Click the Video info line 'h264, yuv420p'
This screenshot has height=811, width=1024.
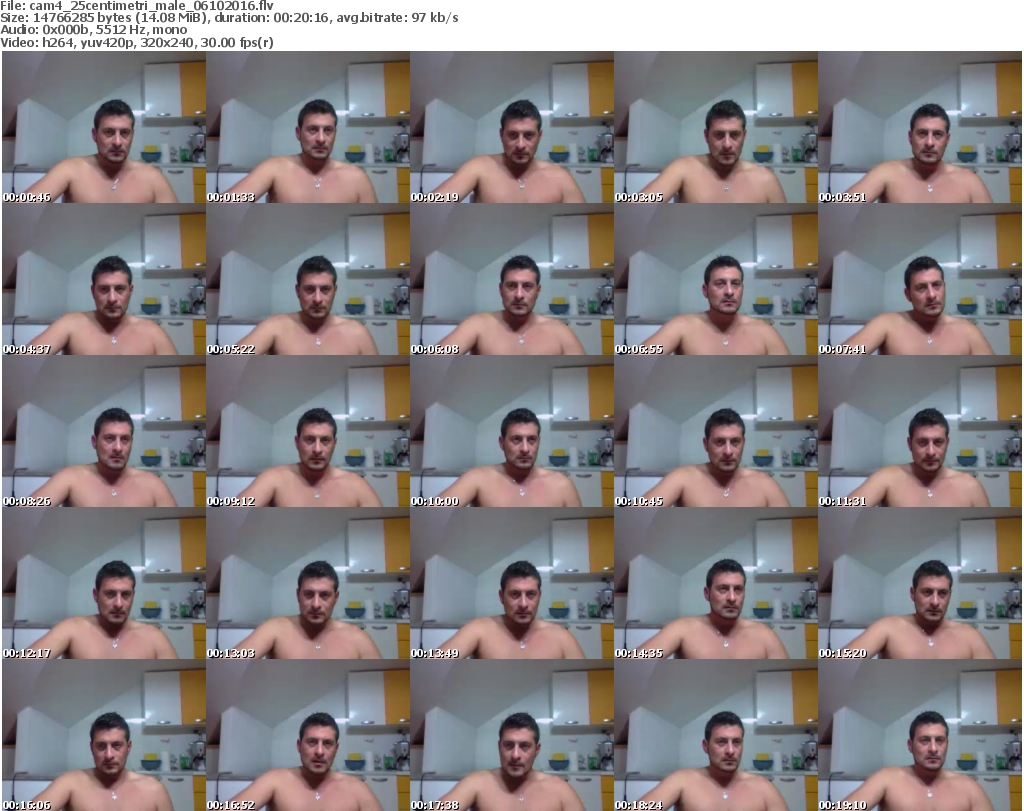tap(137, 42)
